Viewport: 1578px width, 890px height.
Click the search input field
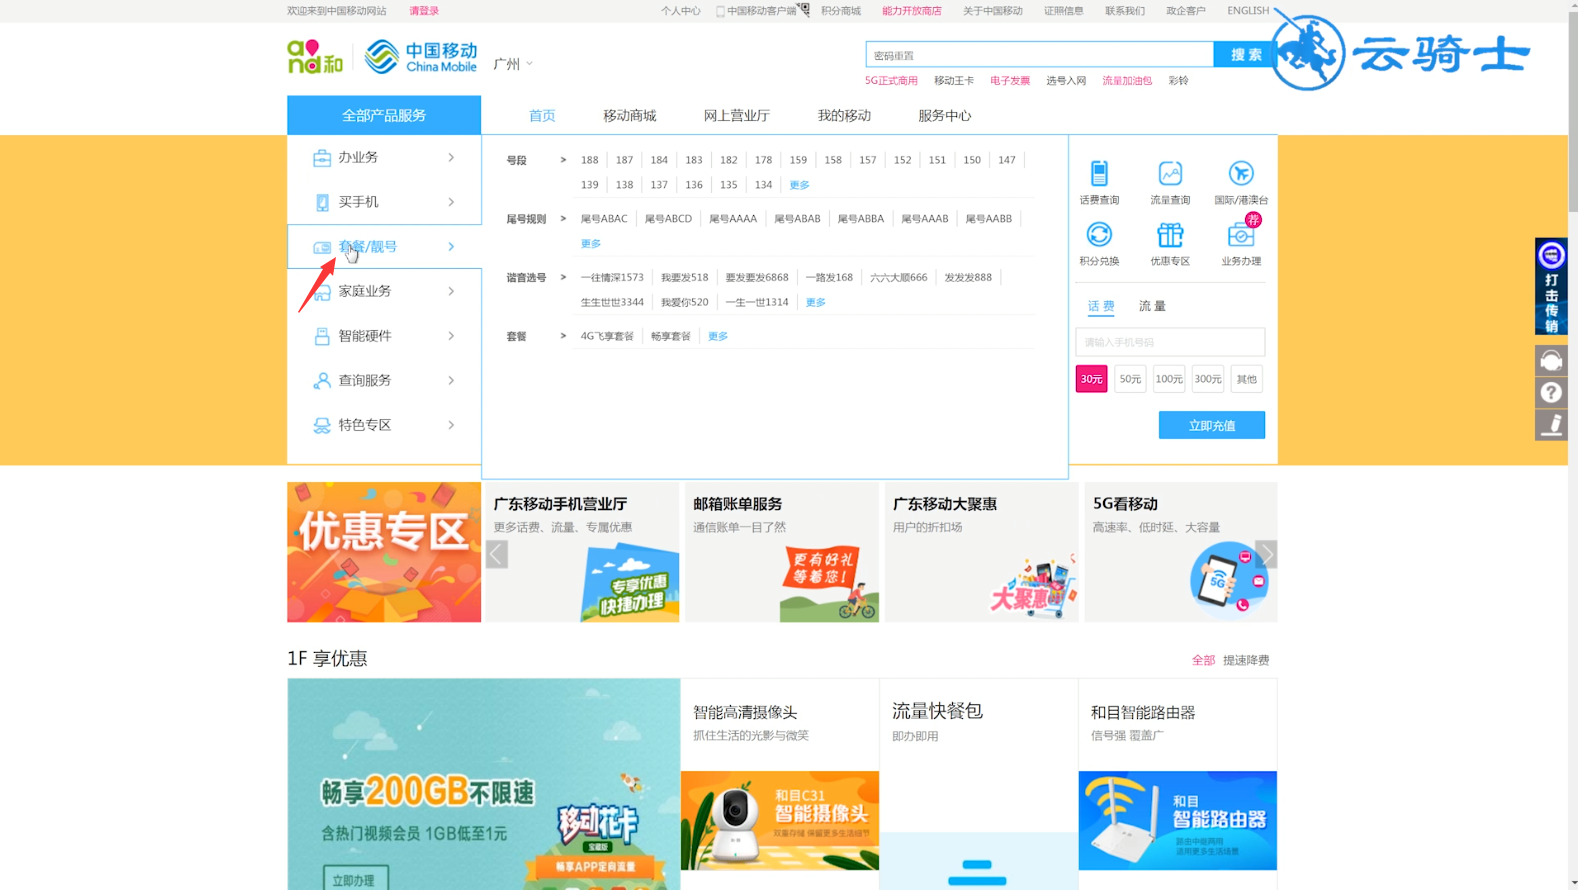click(x=1040, y=55)
